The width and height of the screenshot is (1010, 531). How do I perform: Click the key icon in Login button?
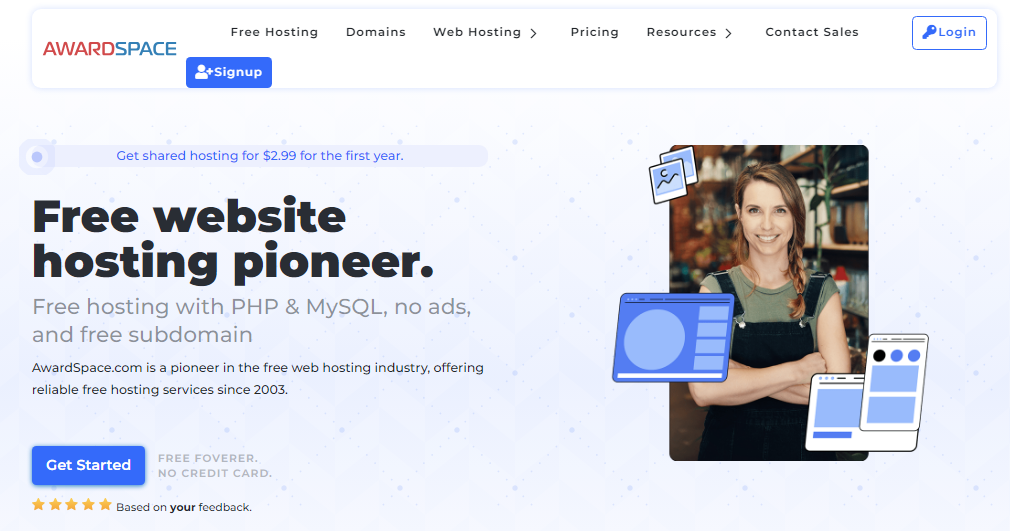[x=929, y=32]
